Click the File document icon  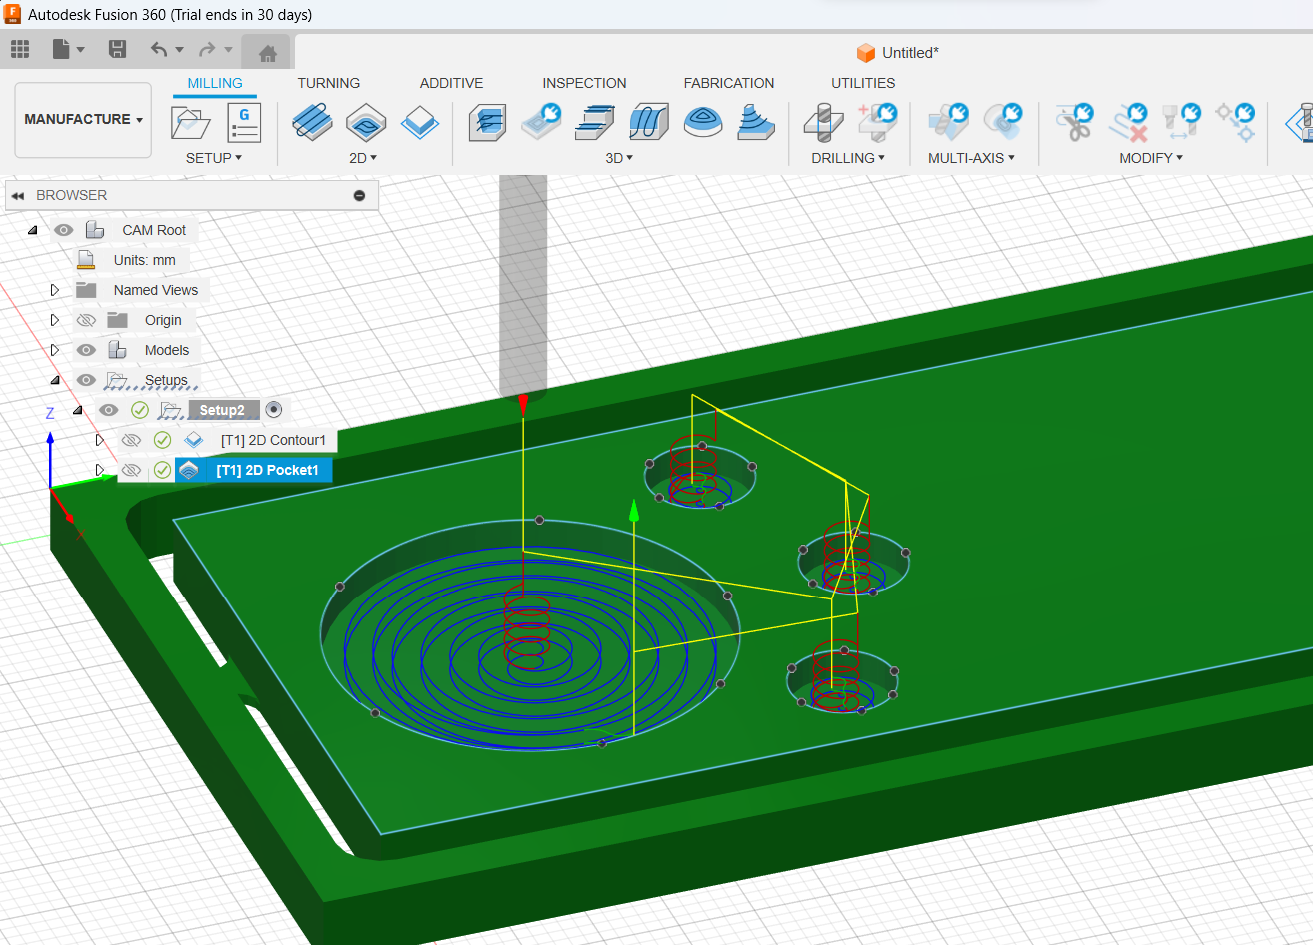coord(62,49)
